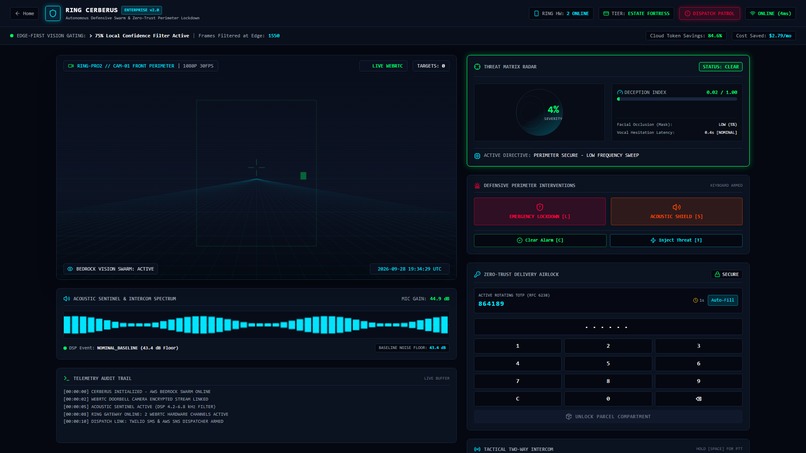Go back with the Home button

click(x=24, y=13)
